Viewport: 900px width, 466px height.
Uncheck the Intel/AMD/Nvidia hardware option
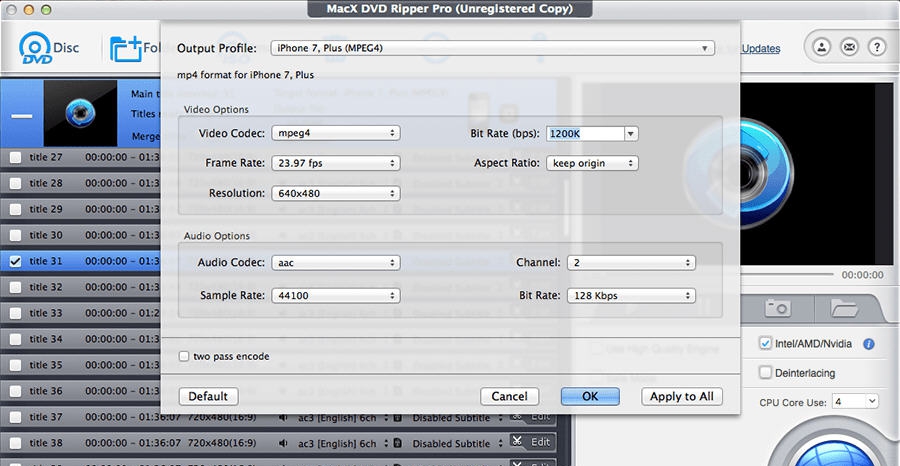(x=765, y=343)
